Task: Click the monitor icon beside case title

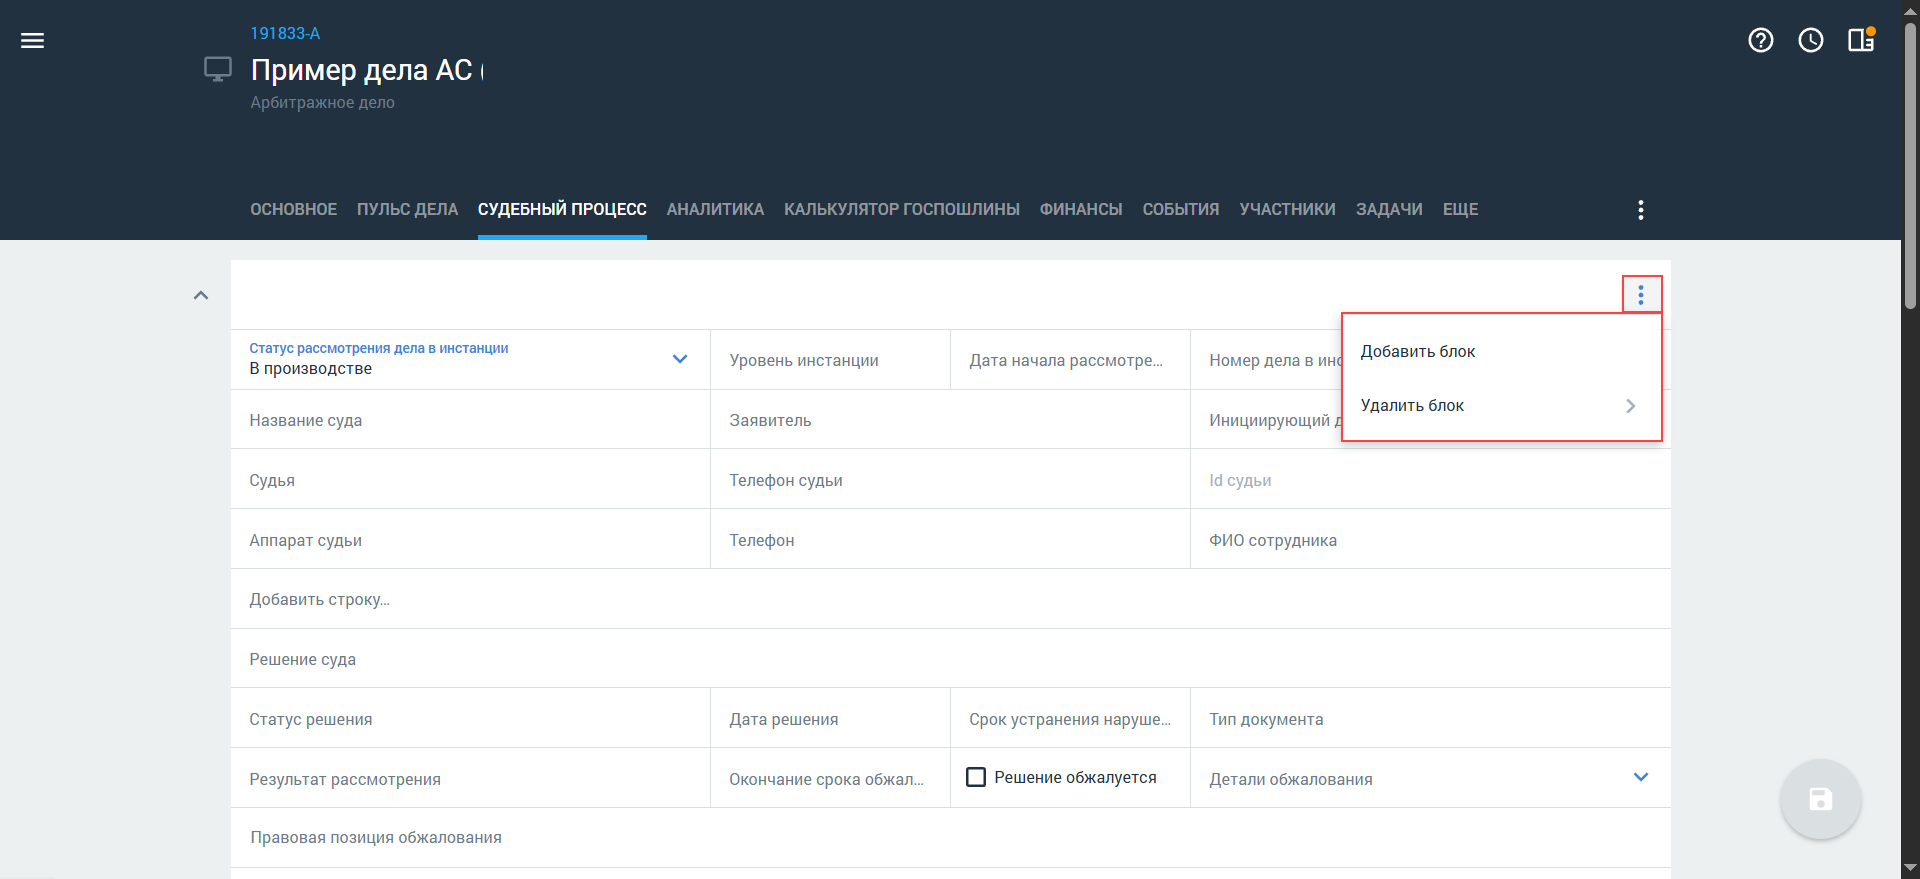Action: click(217, 69)
